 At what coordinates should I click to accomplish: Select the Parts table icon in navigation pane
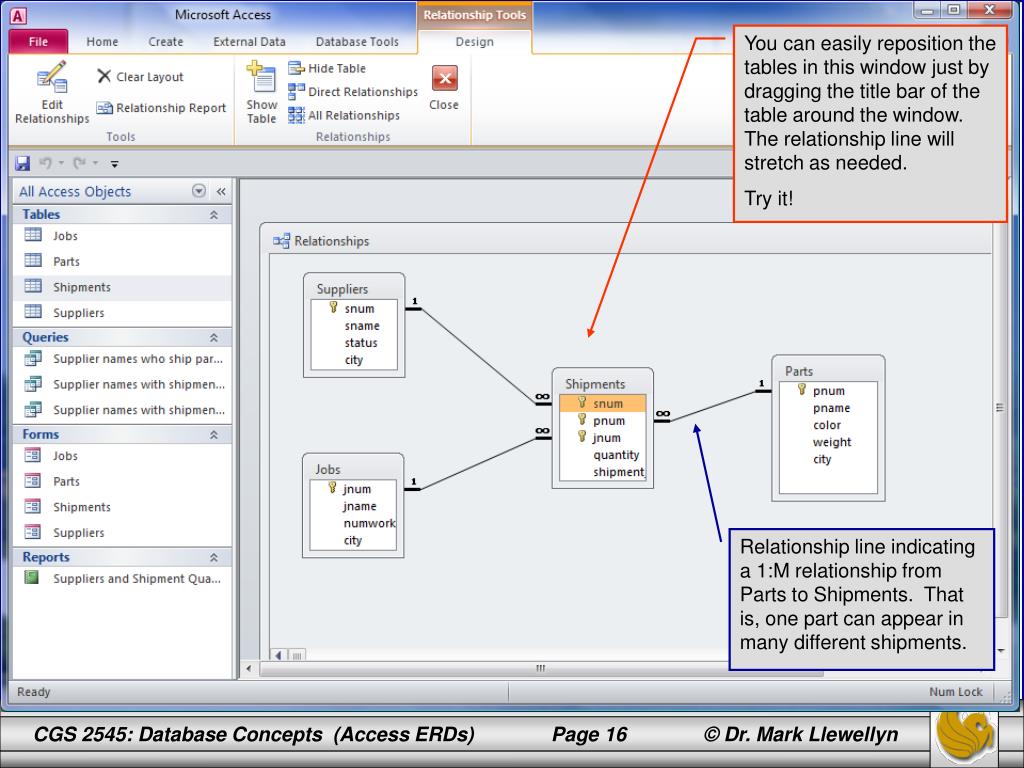pos(33,261)
